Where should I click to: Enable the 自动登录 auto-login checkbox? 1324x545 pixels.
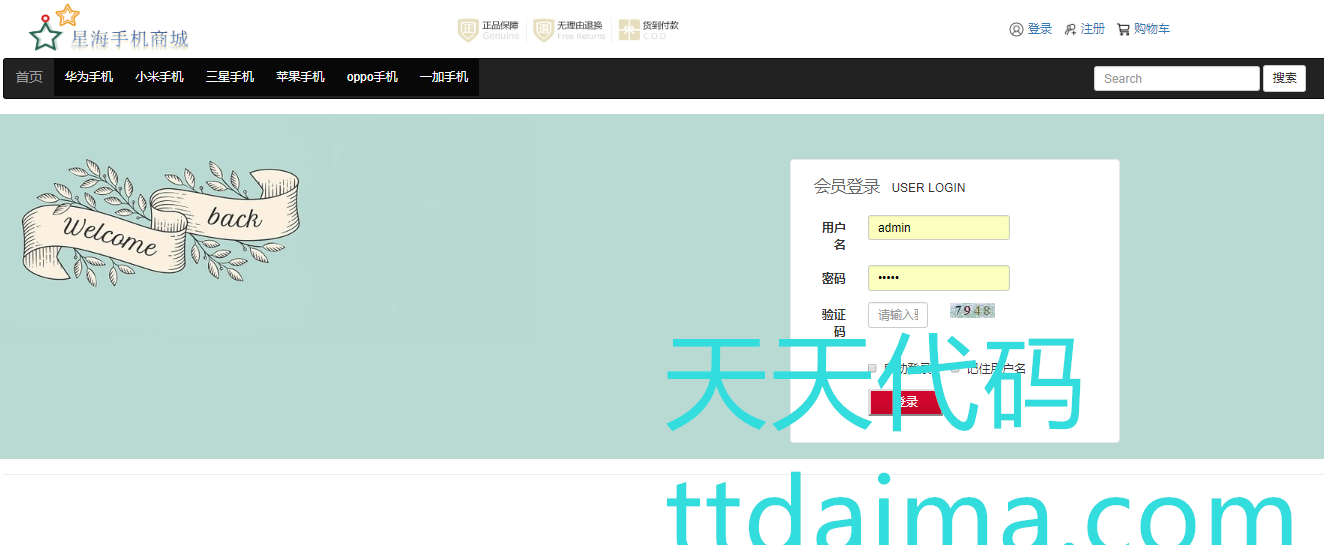[872, 368]
